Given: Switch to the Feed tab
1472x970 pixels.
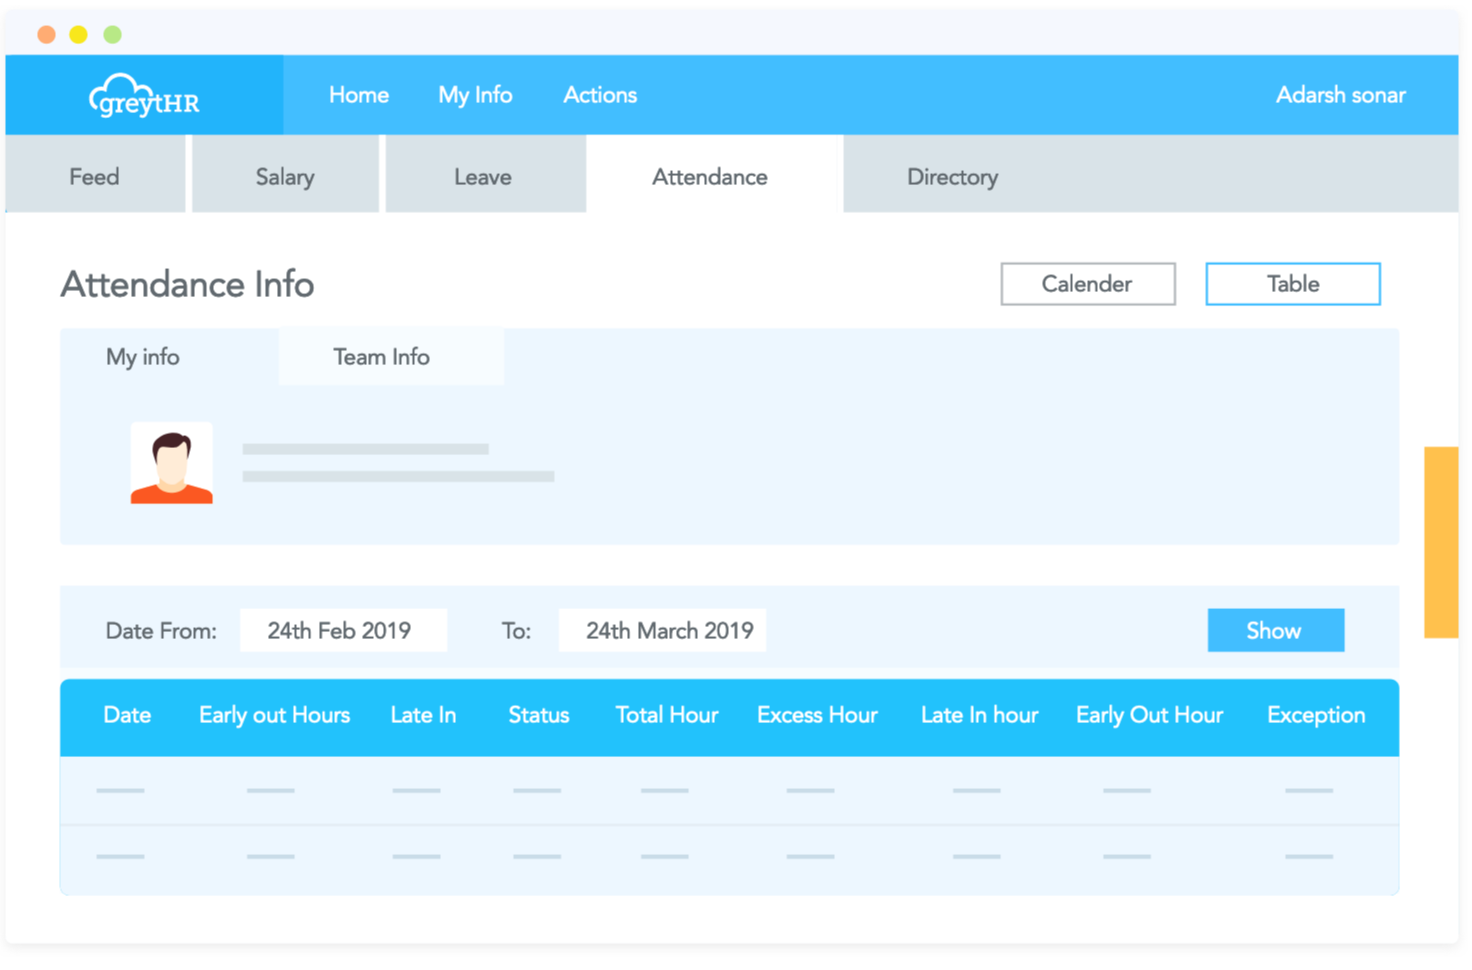Looking at the screenshot, I should coord(94,176).
